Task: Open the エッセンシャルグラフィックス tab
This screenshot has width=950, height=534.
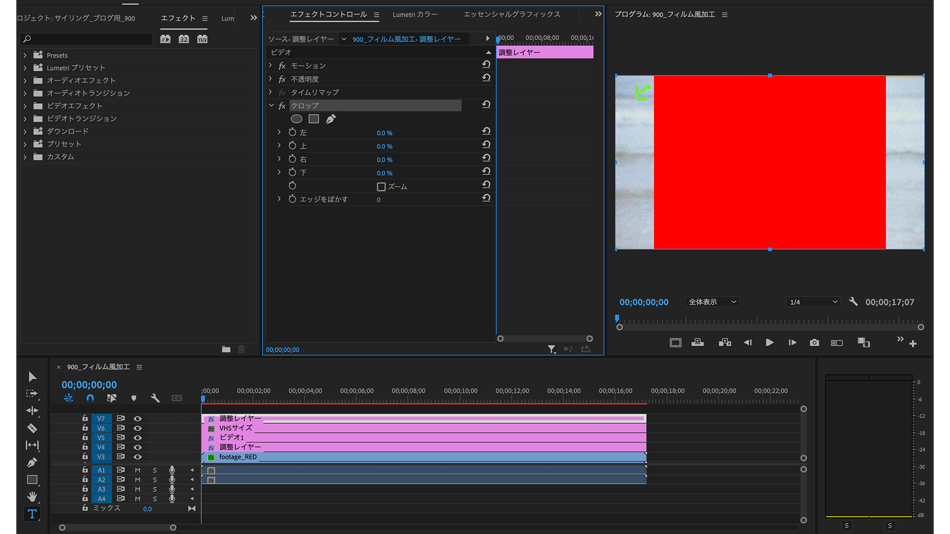Action: pyautogui.click(x=511, y=15)
